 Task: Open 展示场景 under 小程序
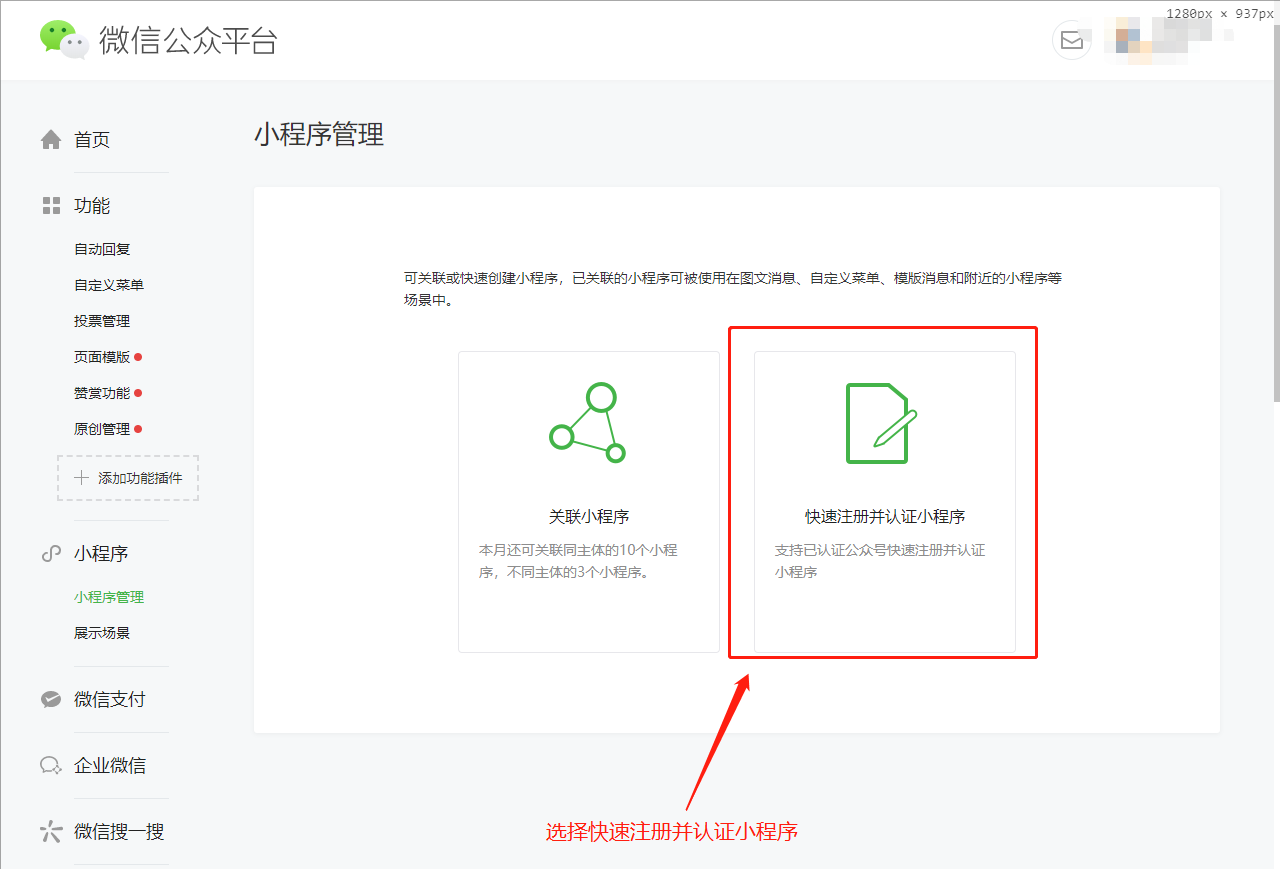pyautogui.click(x=102, y=633)
